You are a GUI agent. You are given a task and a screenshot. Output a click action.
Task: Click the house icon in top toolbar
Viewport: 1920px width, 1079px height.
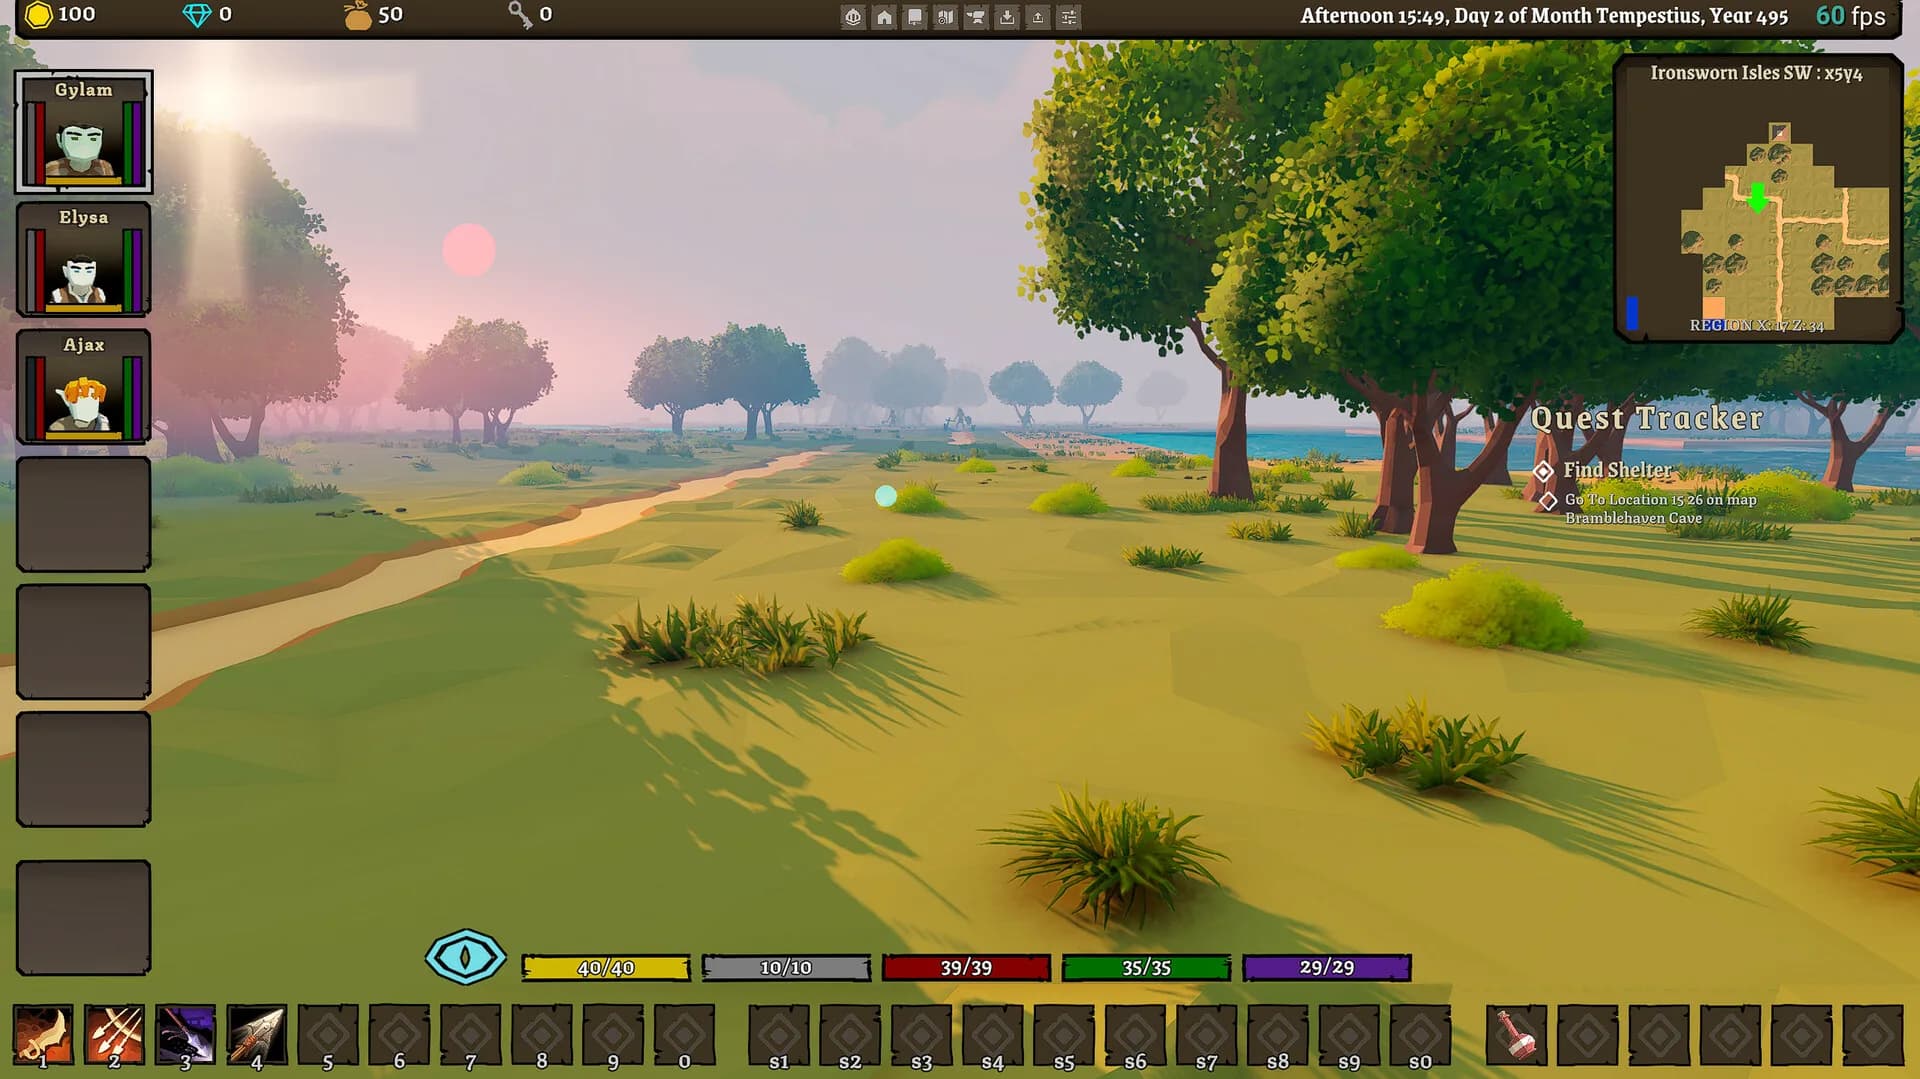884,17
